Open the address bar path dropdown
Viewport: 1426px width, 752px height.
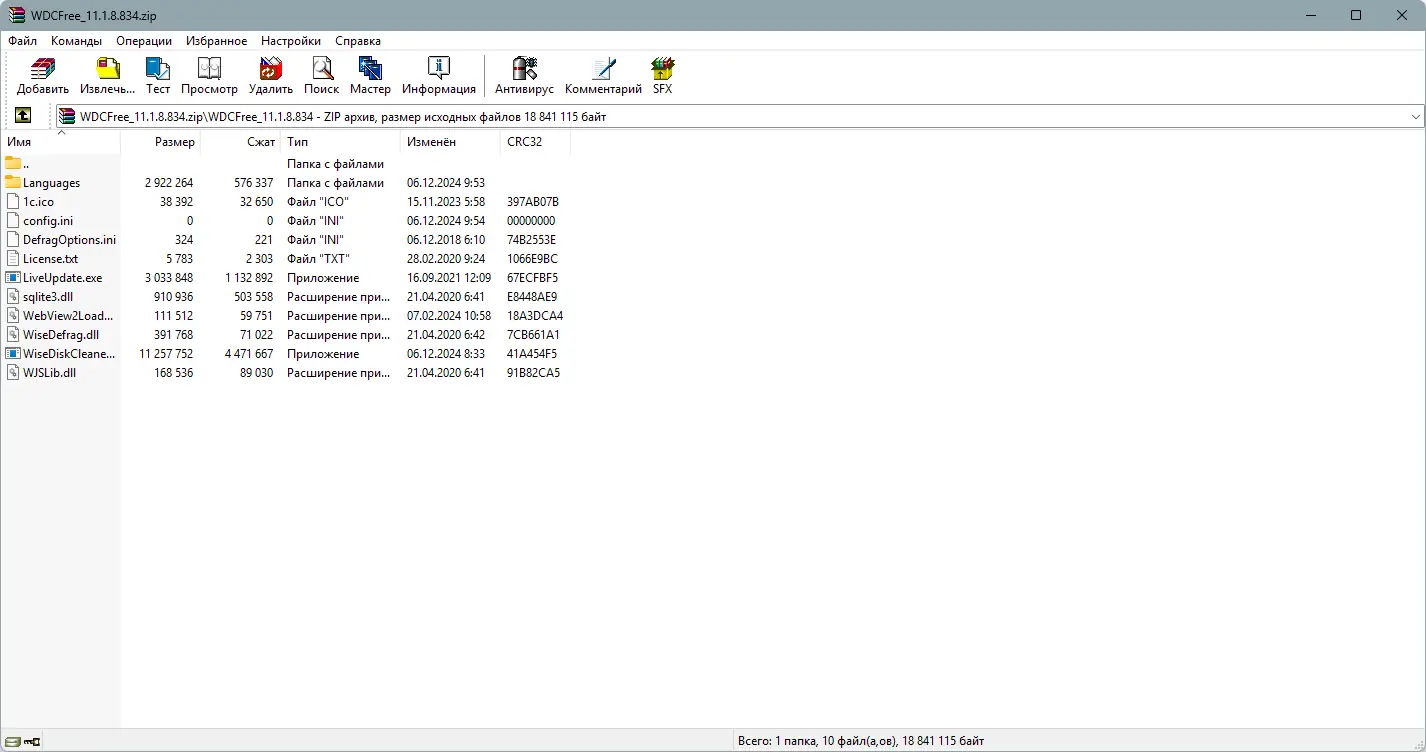point(1416,116)
